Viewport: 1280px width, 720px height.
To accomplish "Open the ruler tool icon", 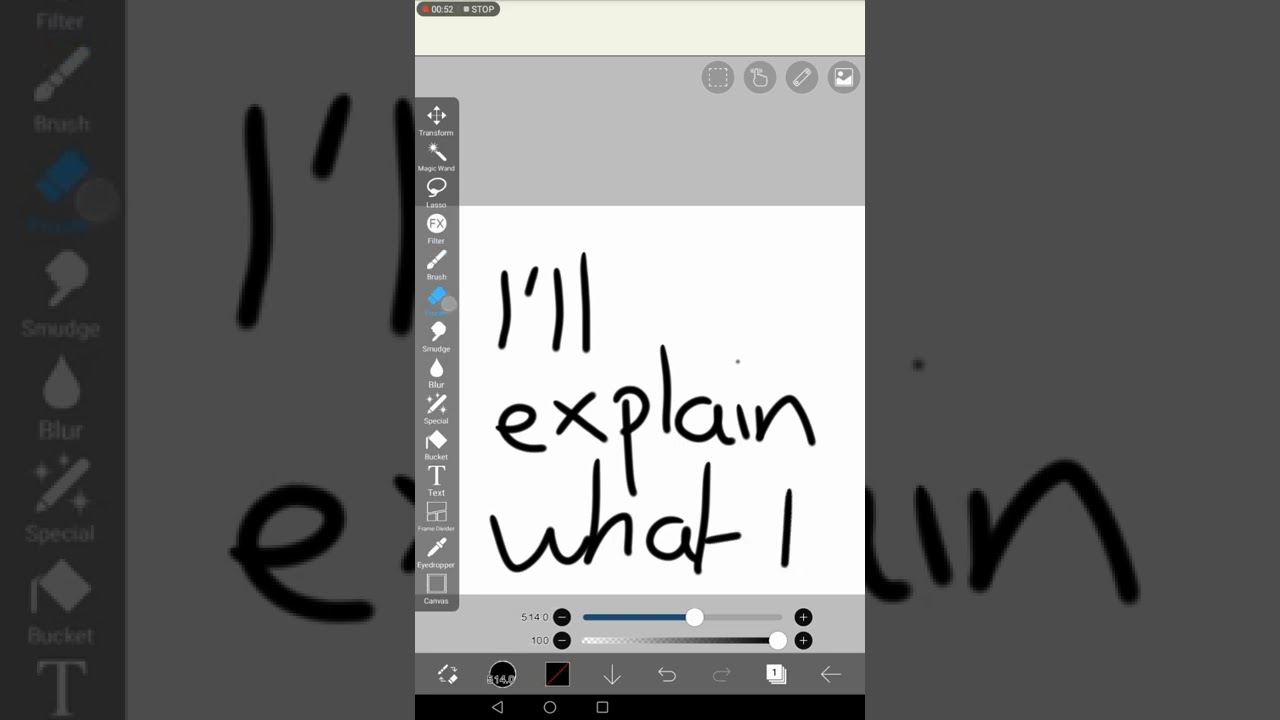I will pyautogui.click(x=801, y=77).
